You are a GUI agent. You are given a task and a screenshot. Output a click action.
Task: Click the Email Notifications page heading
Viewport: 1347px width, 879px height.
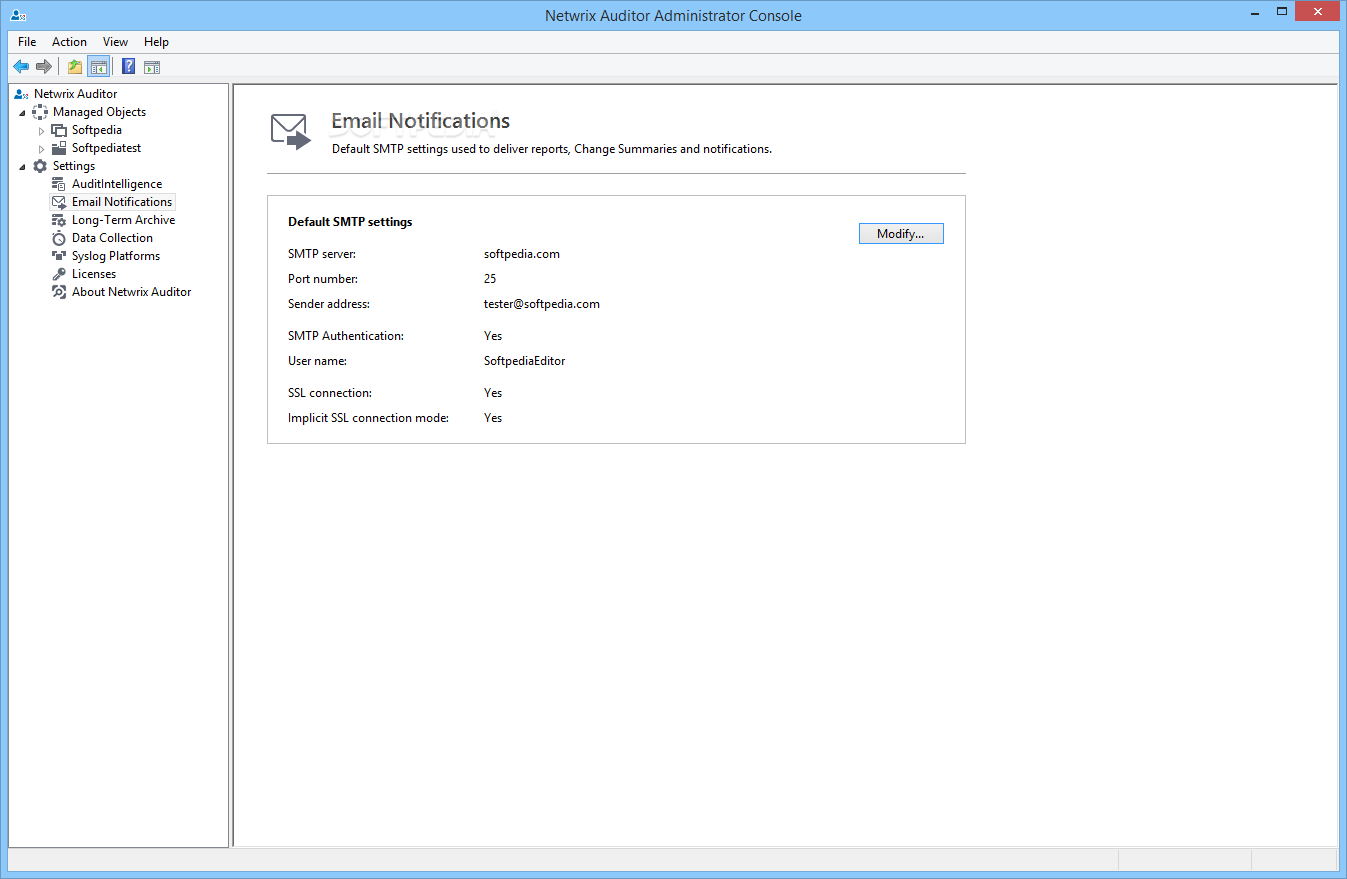420,121
